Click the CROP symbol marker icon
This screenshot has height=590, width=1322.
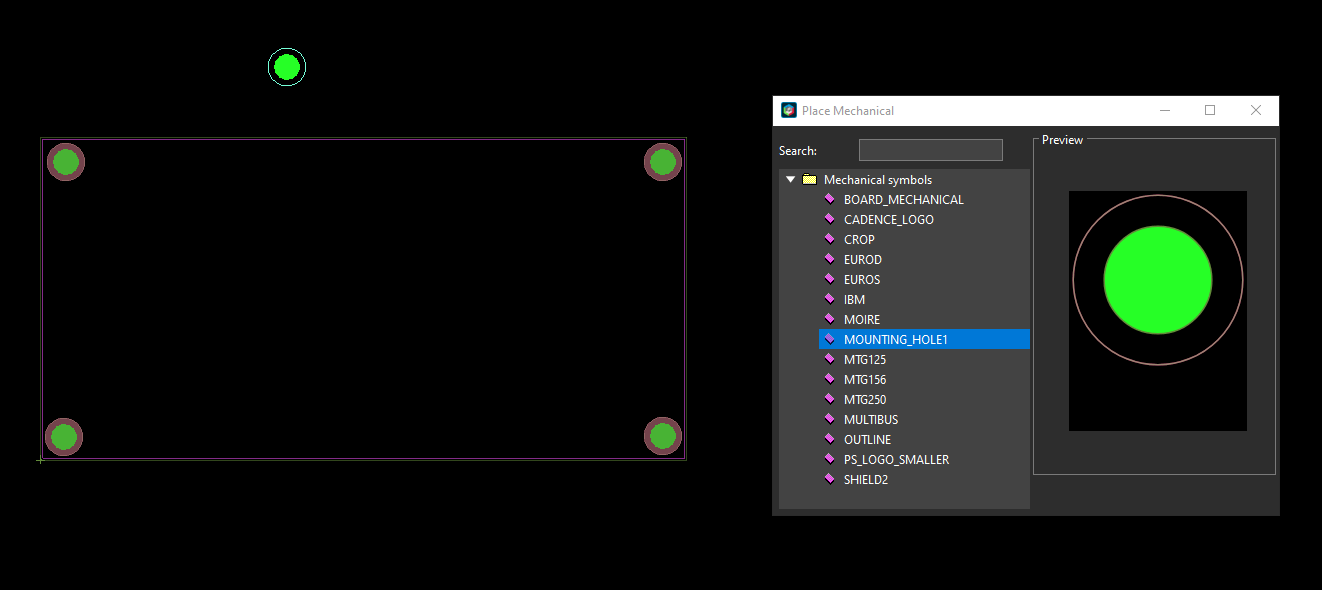coord(830,239)
